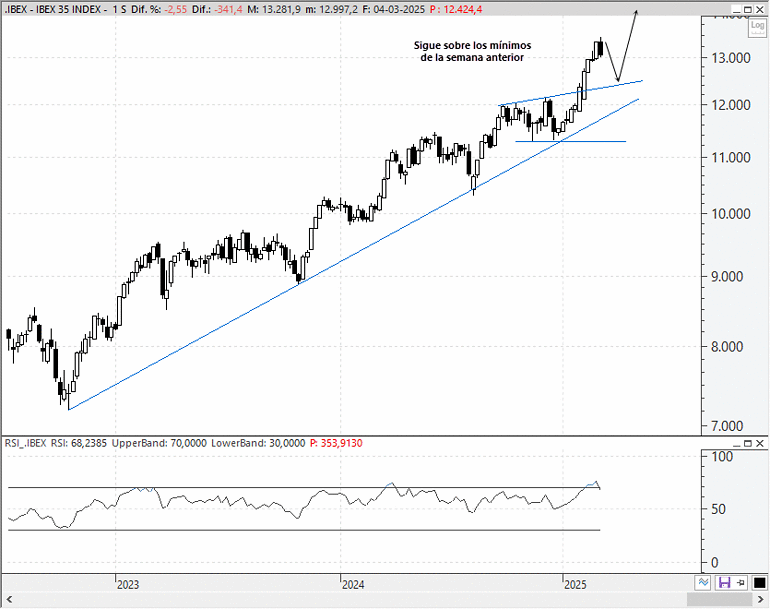Click the 2025 label on time axis
Image resolution: width=770 pixels, height=609 pixels.
click(575, 584)
